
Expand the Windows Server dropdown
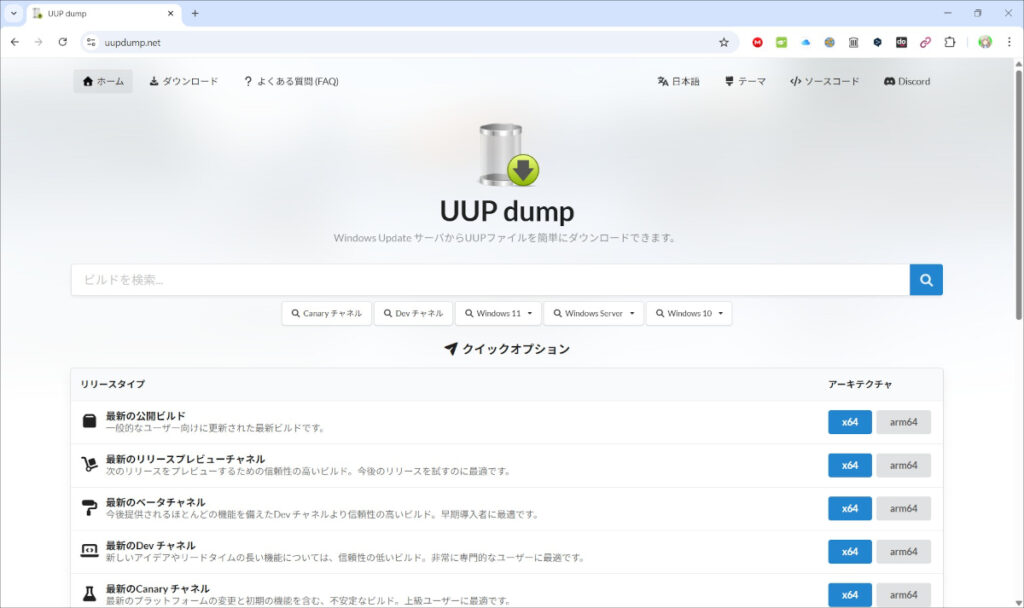pos(593,313)
